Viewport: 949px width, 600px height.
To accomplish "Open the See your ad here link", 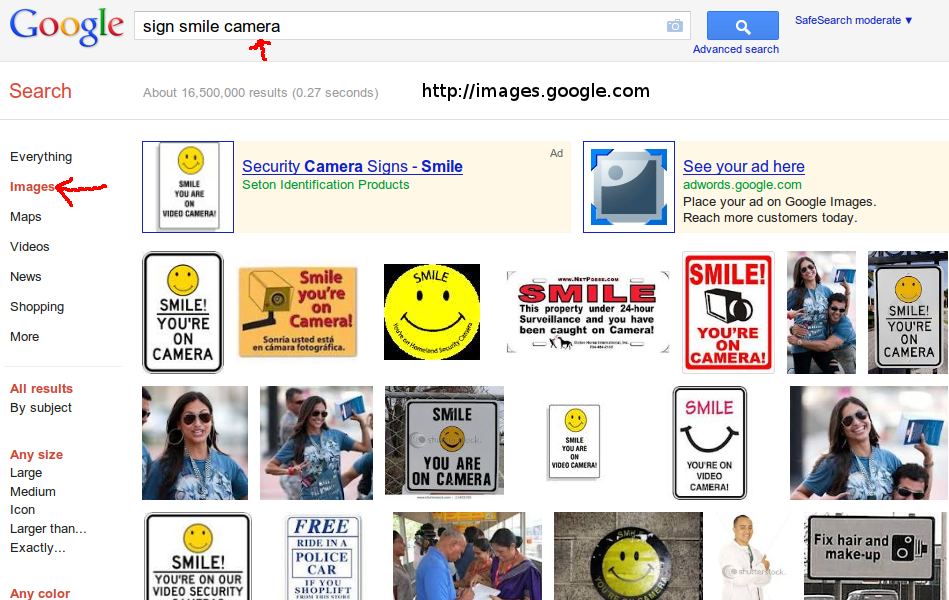I will point(744,166).
